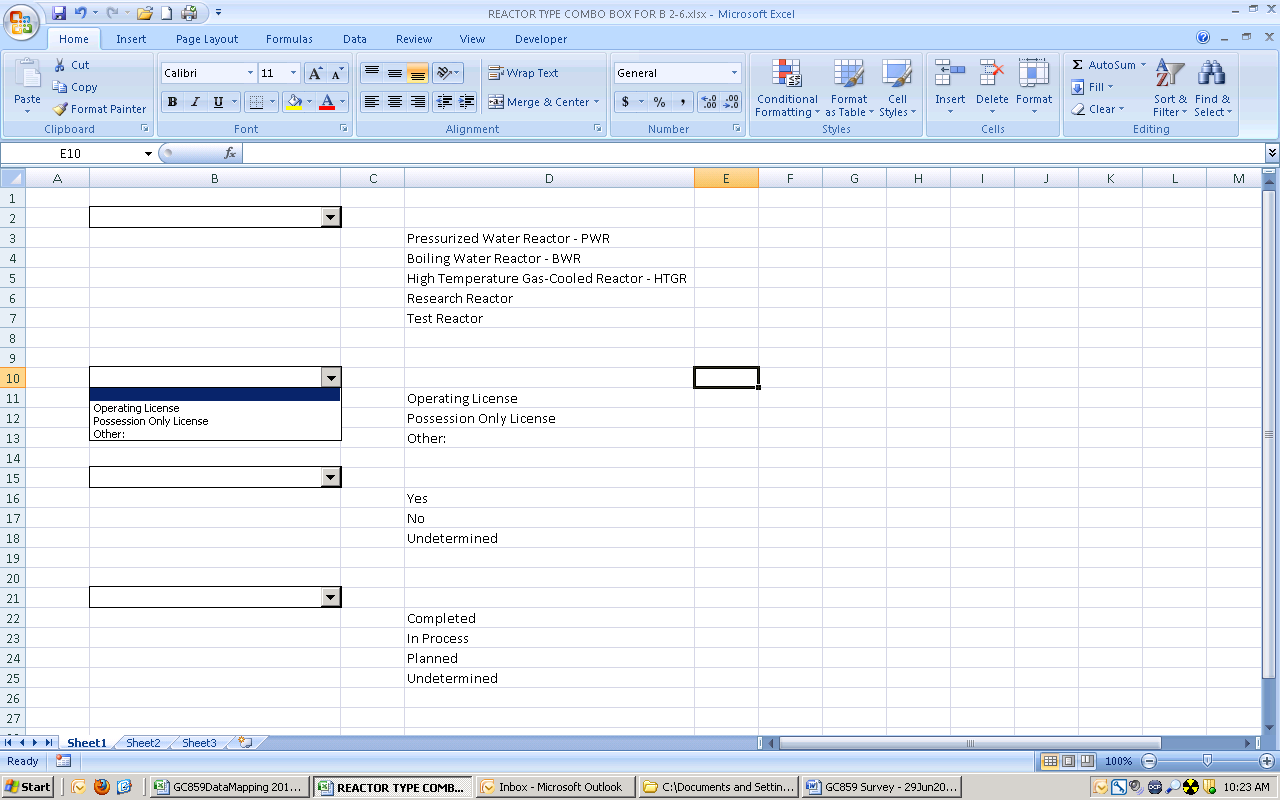Click the Merge & Center icon
The image size is (1280, 800).
coord(496,102)
